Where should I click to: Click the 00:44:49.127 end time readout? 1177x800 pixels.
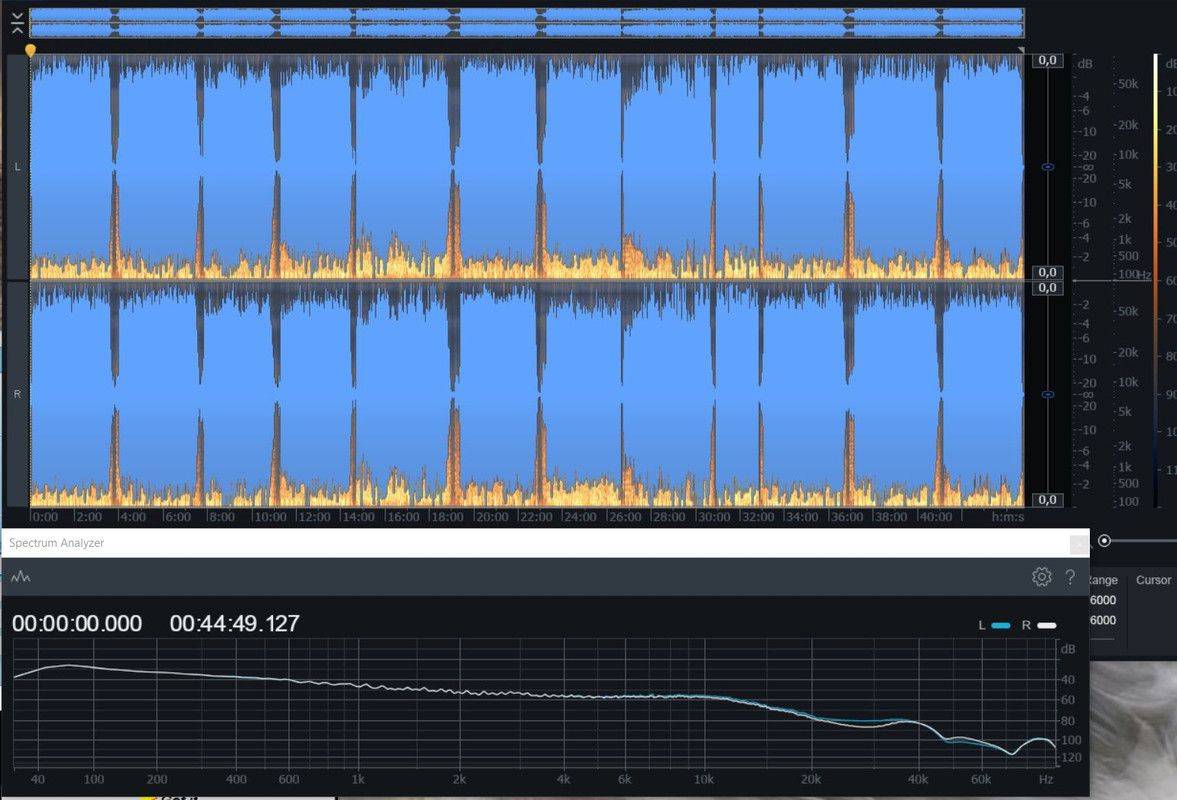[234, 624]
